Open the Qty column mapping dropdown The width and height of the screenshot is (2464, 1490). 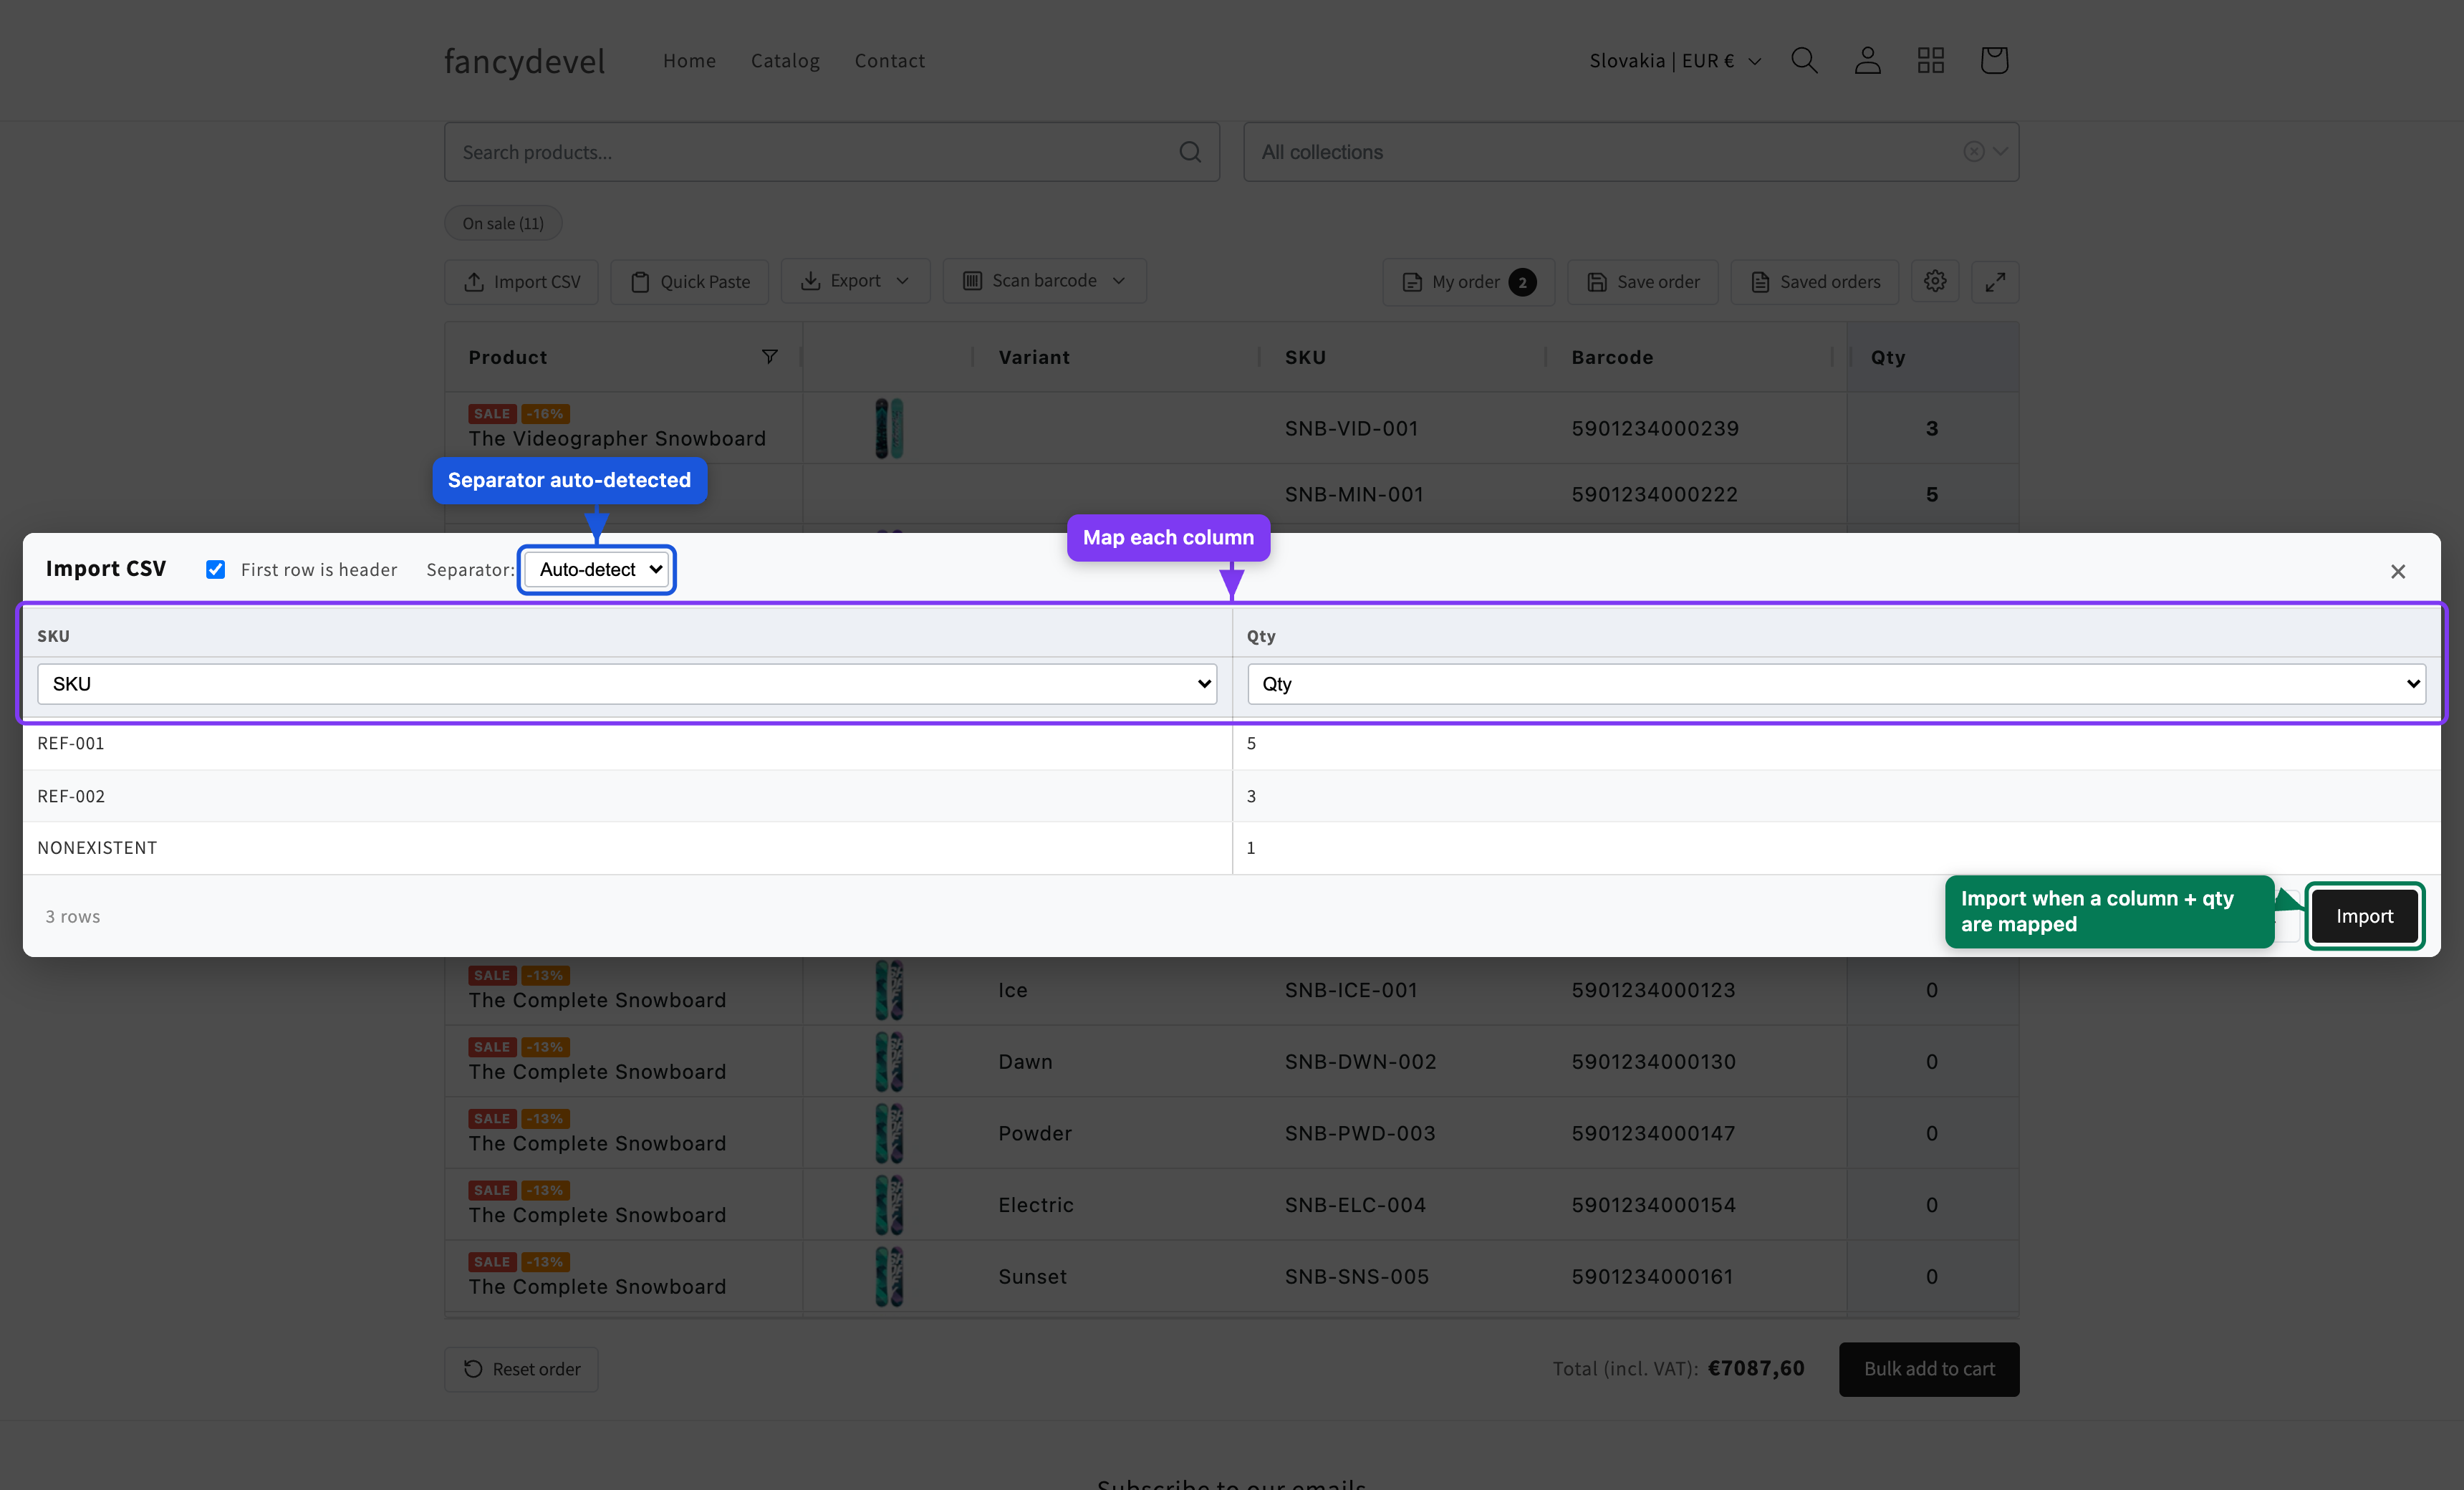click(x=1837, y=684)
